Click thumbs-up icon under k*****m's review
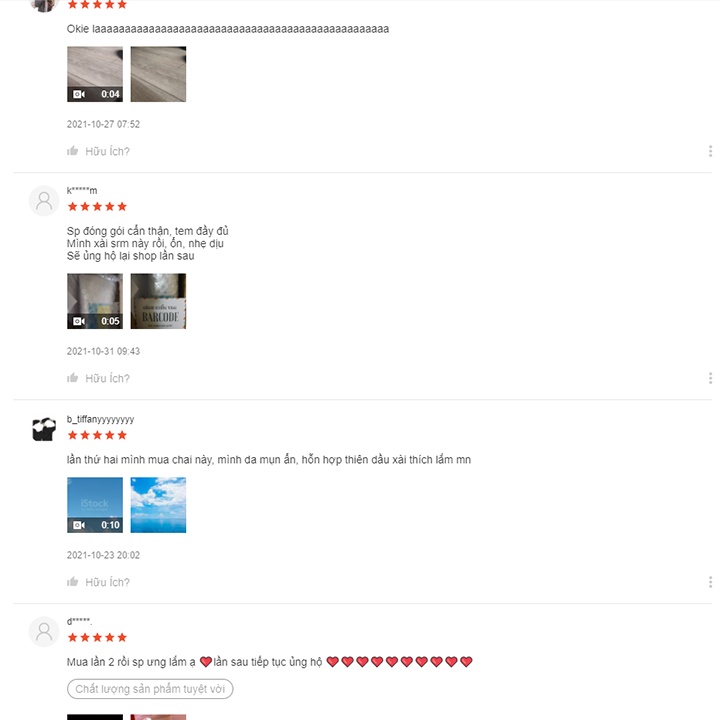The width and height of the screenshot is (720, 720). pos(73,378)
